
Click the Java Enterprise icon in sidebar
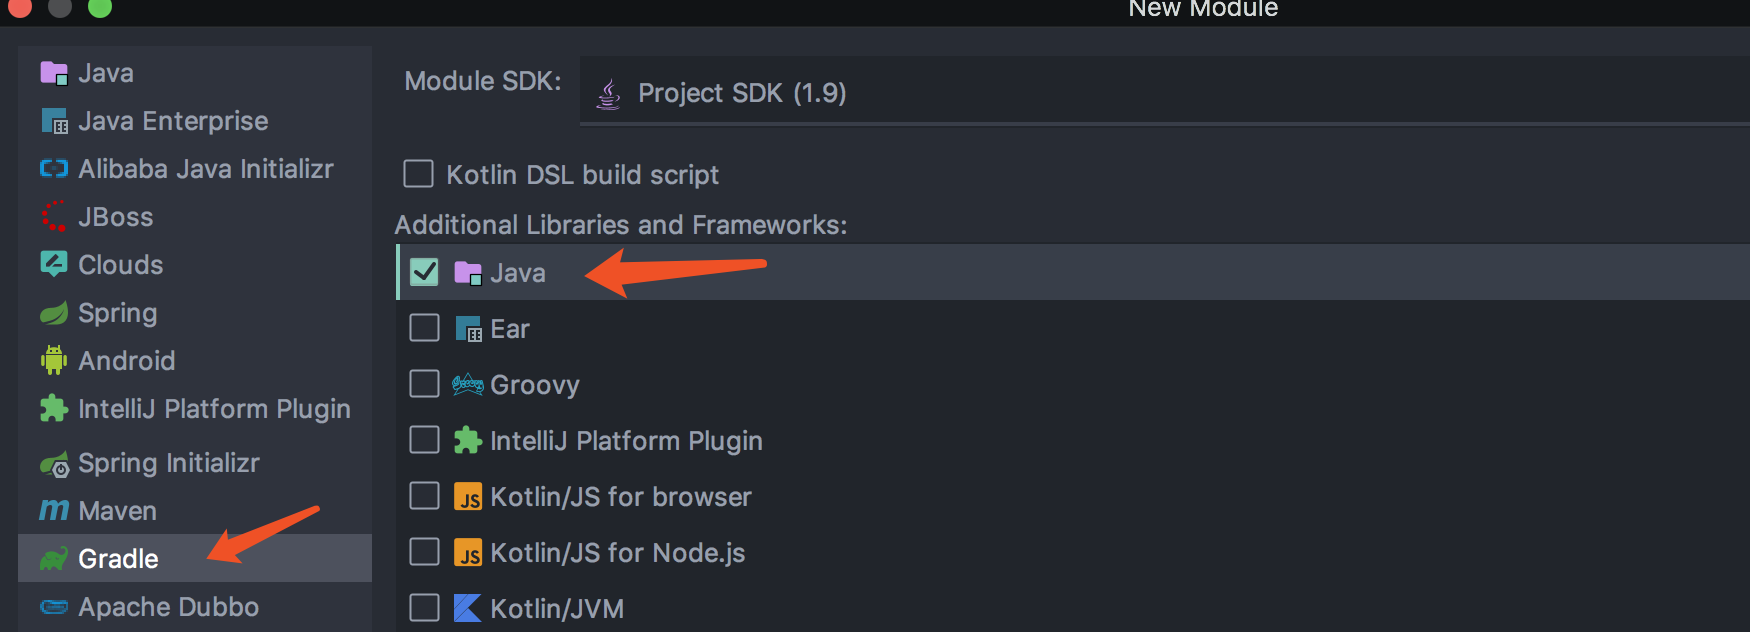(x=54, y=121)
